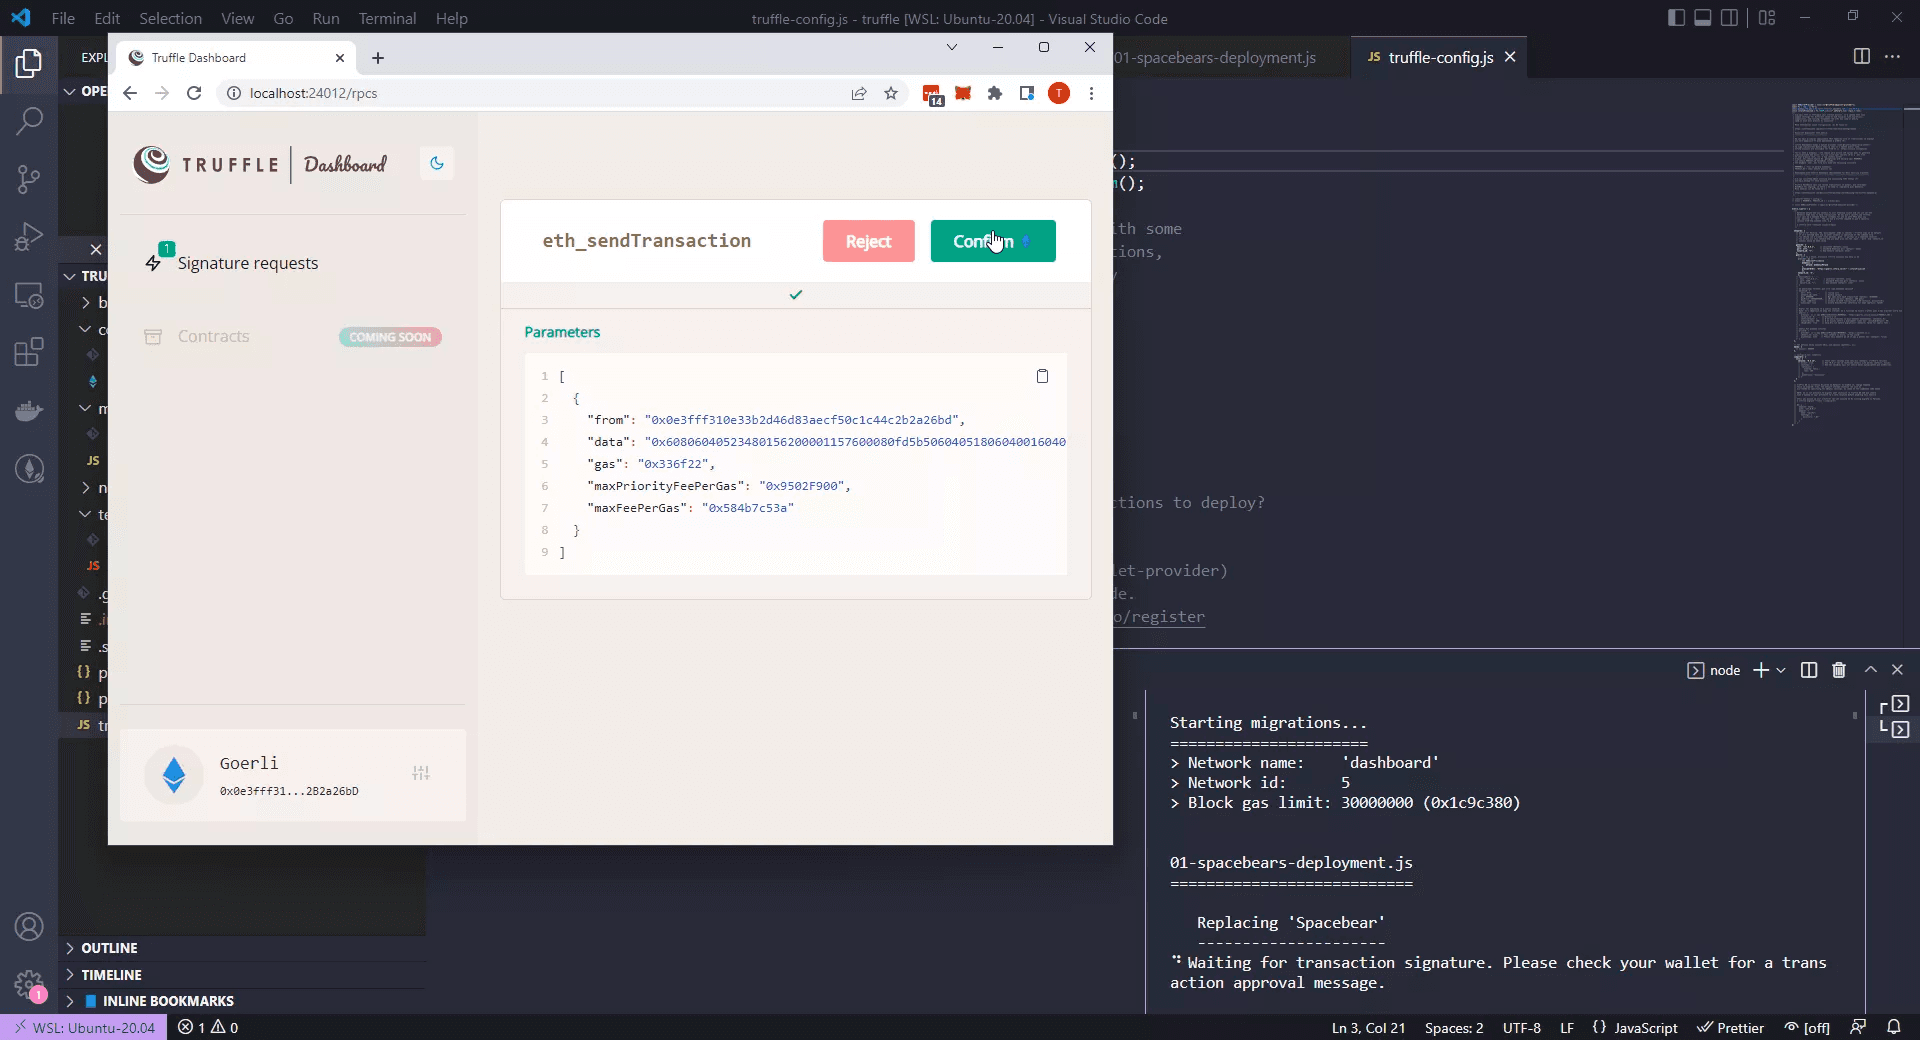Open Customize Layout in title bar

coord(1767,18)
